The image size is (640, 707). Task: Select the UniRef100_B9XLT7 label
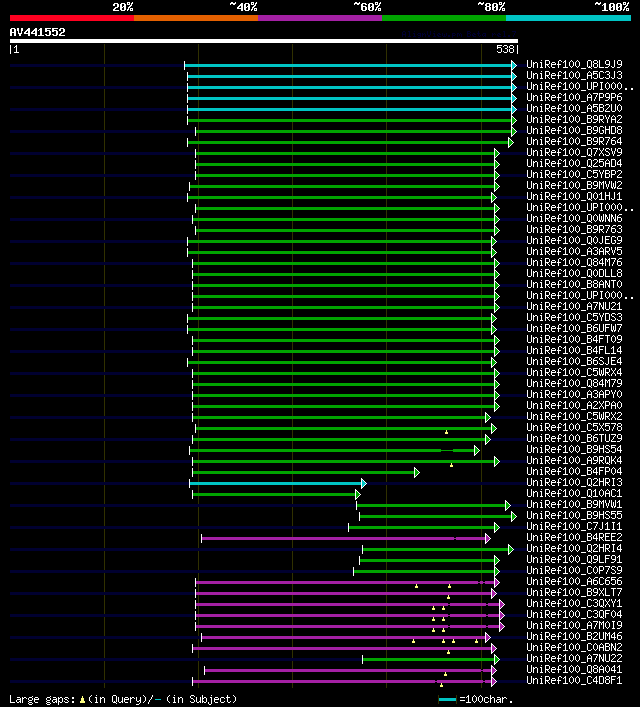pos(574,592)
